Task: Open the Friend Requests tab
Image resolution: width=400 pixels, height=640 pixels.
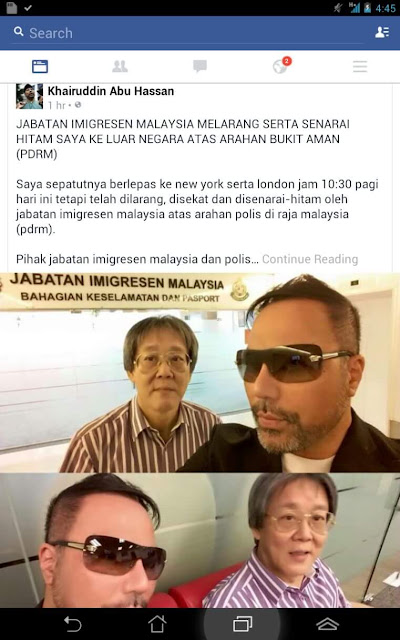Action: pos(120,66)
